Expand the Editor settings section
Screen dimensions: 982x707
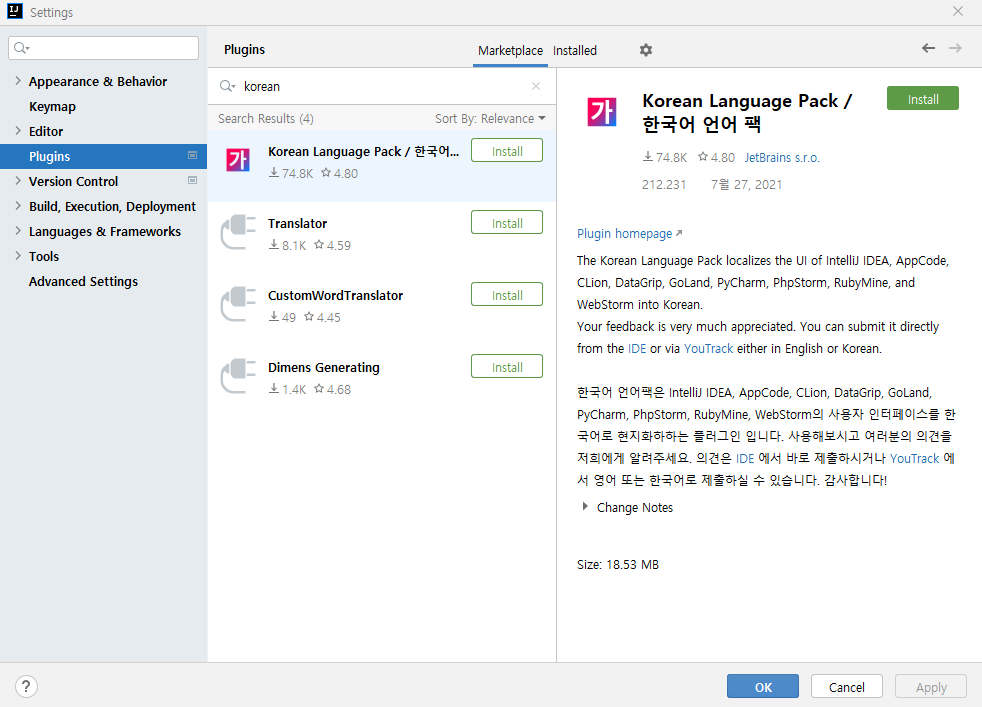coord(18,131)
